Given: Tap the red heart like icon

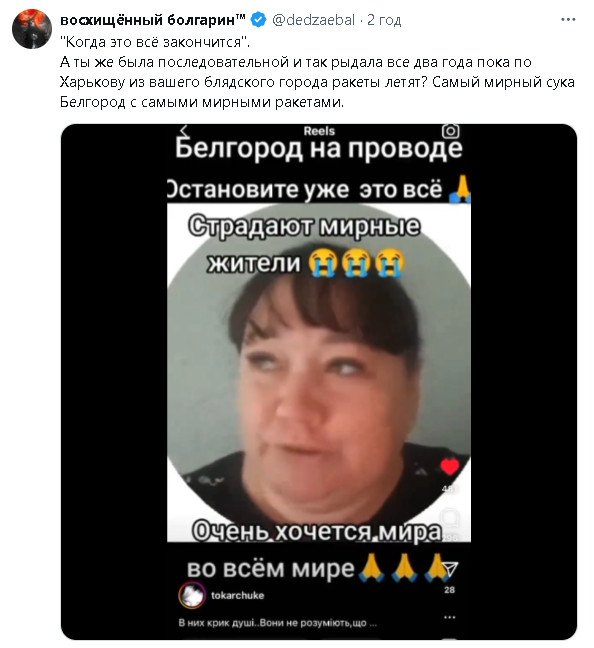Looking at the screenshot, I should pos(449,467).
